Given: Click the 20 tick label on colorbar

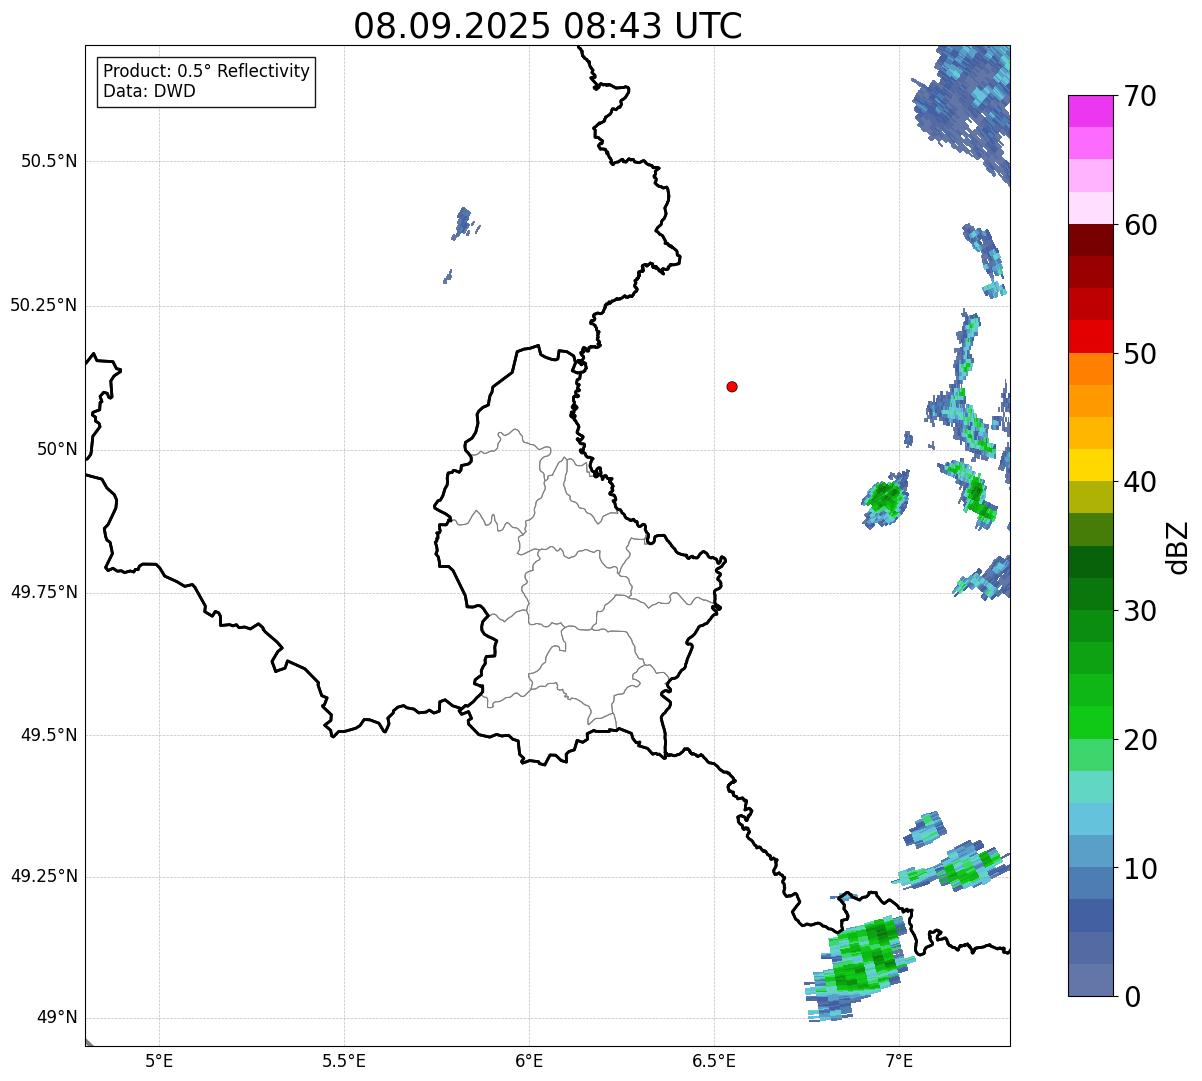Looking at the screenshot, I should pos(1140,740).
